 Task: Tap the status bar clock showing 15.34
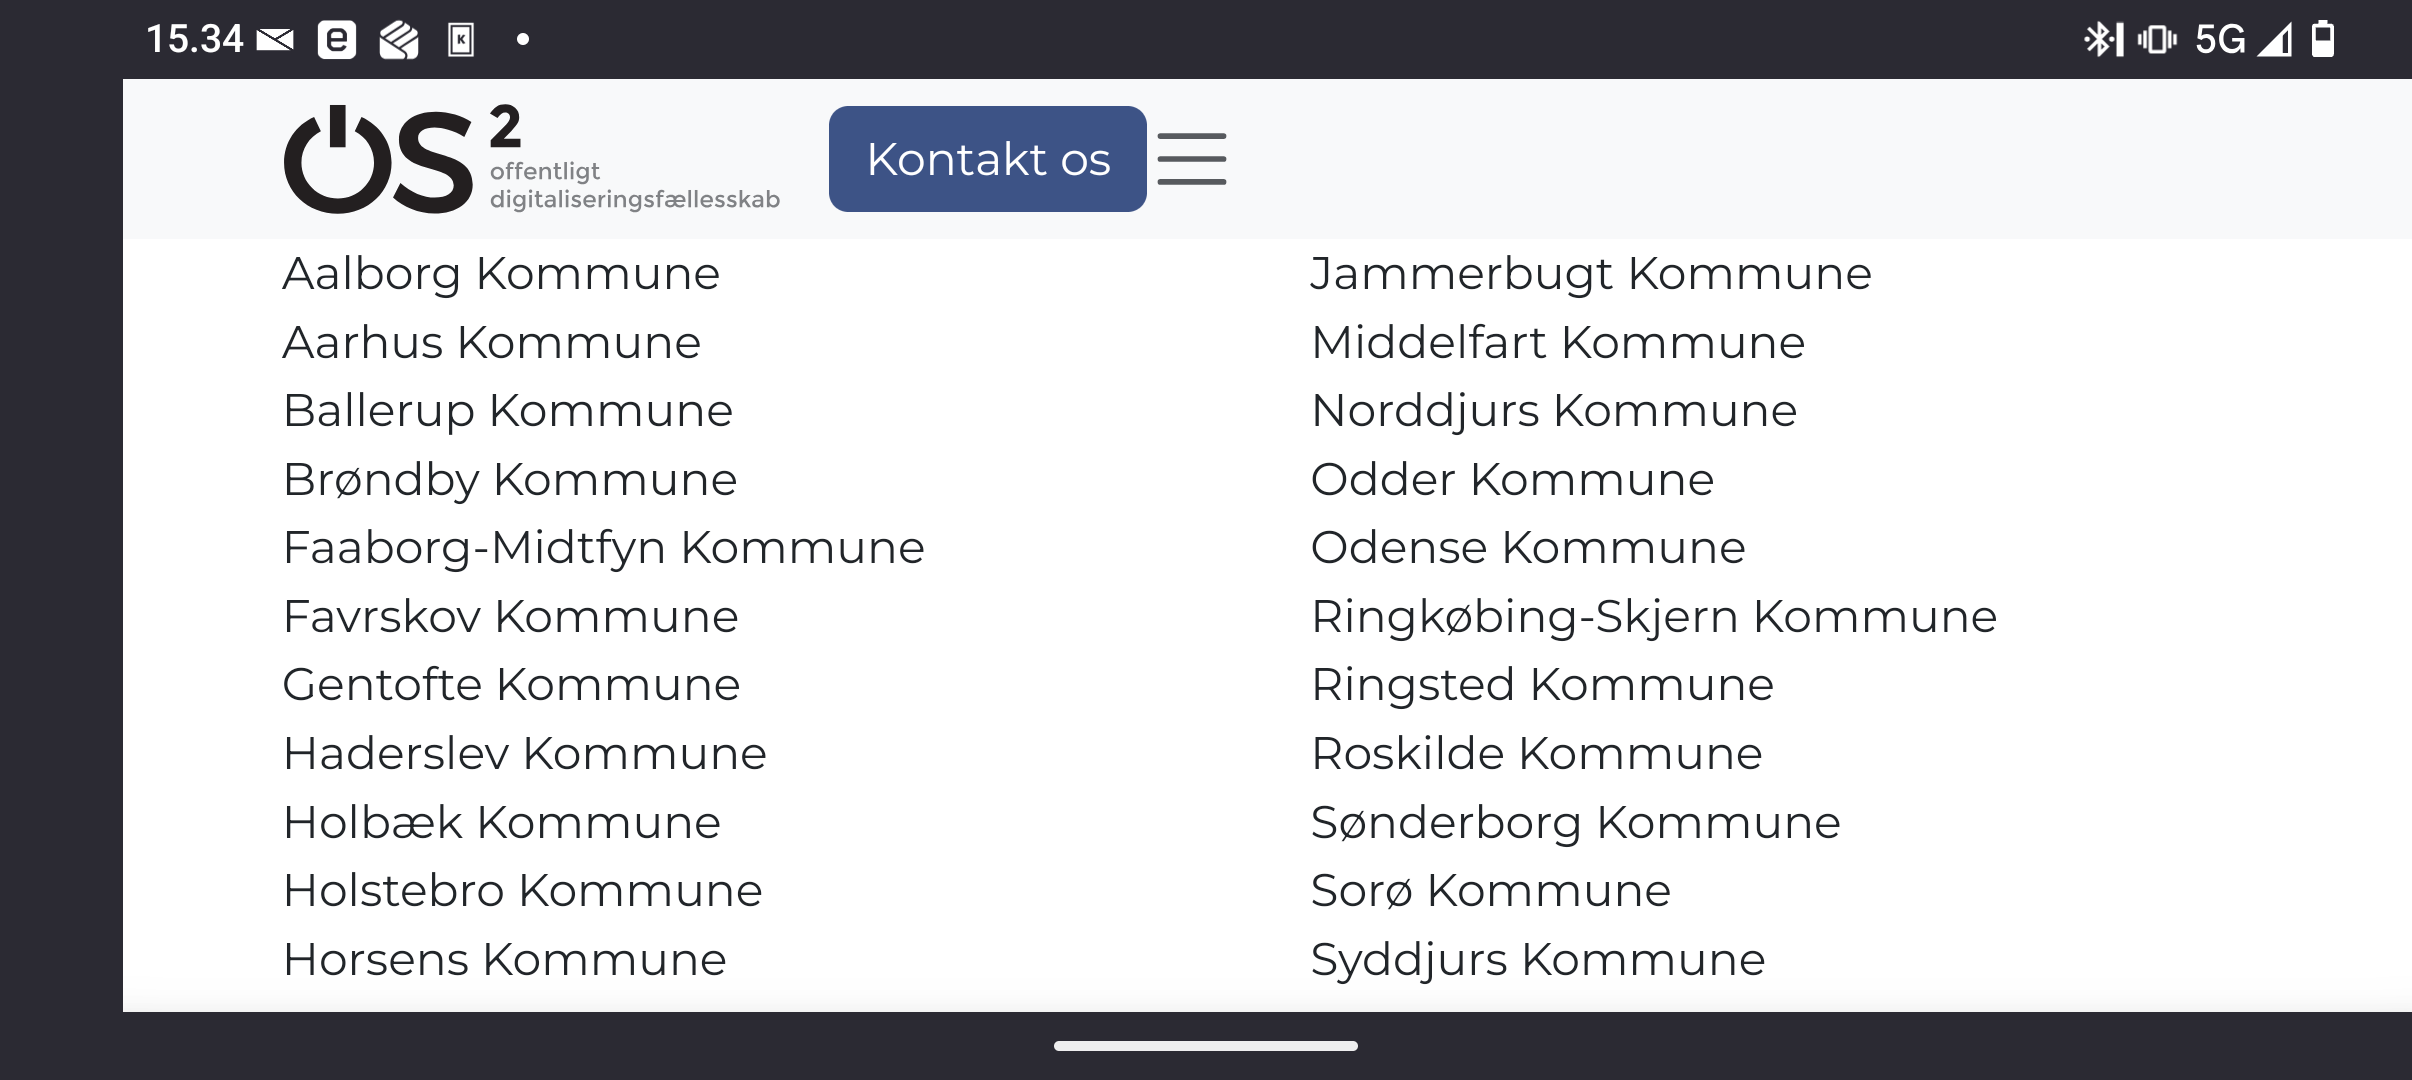click(194, 40)
